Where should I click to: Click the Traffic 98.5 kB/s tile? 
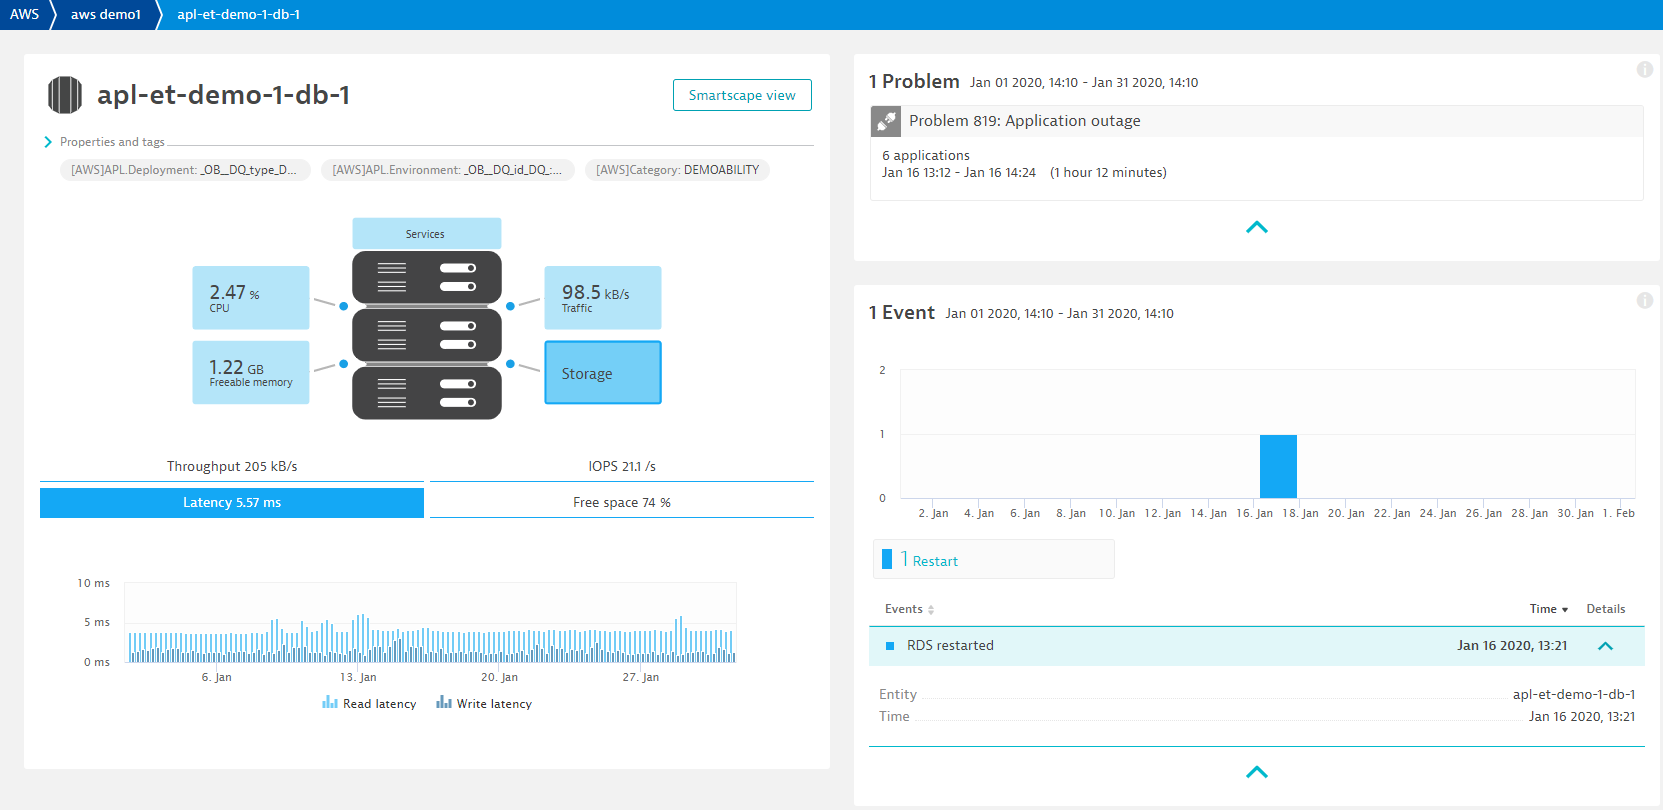click(603, 297)
